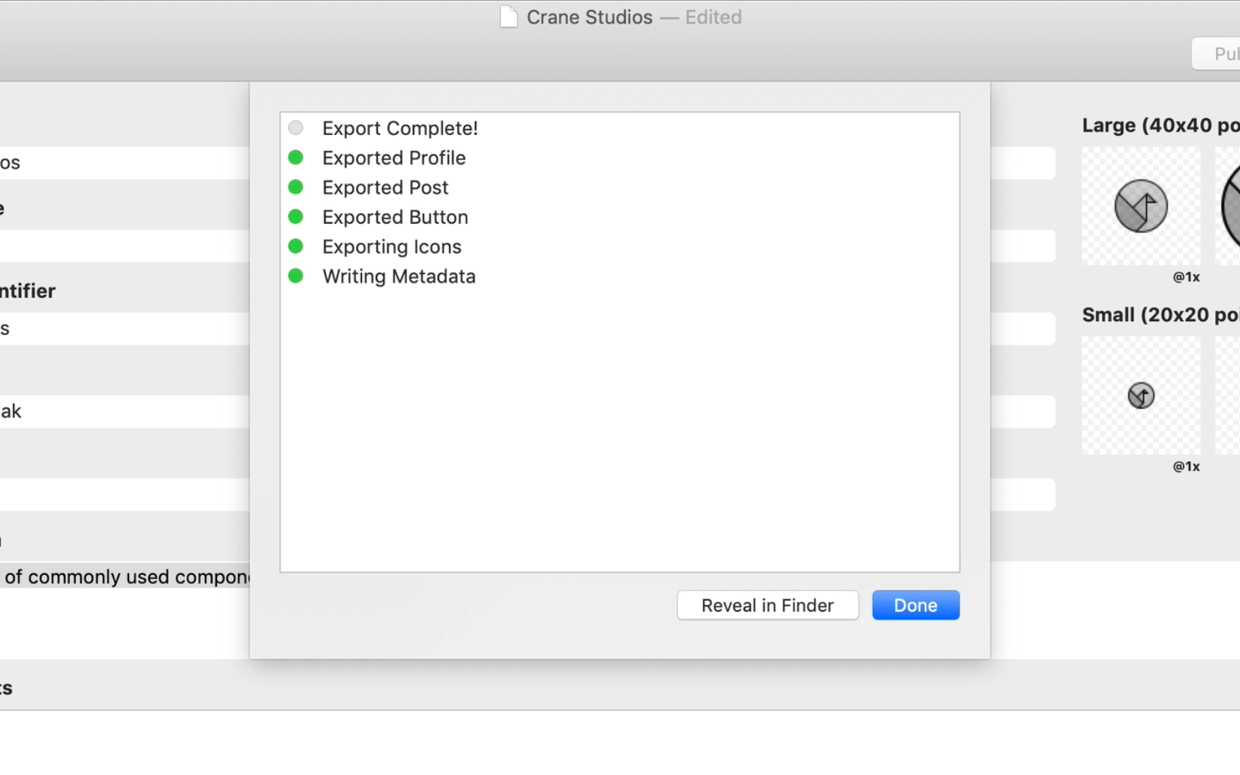Viewport: 1240px width, 775px height.
Task: Select the Writing Metadata row text
Action: click(x=399, y=276)
